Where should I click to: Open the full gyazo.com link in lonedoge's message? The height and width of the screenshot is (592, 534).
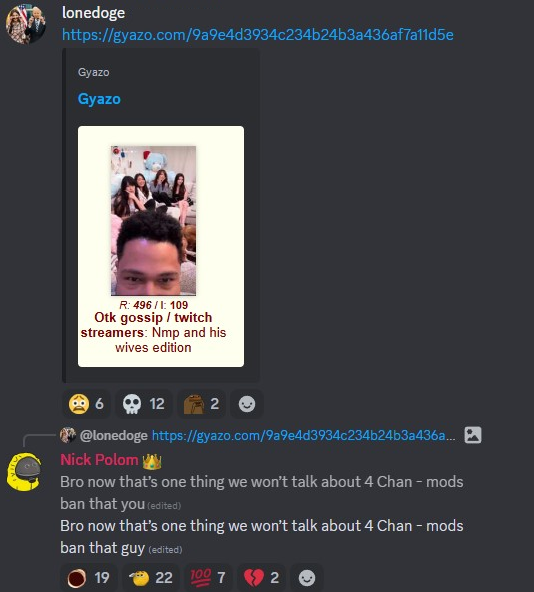(258, 35)
